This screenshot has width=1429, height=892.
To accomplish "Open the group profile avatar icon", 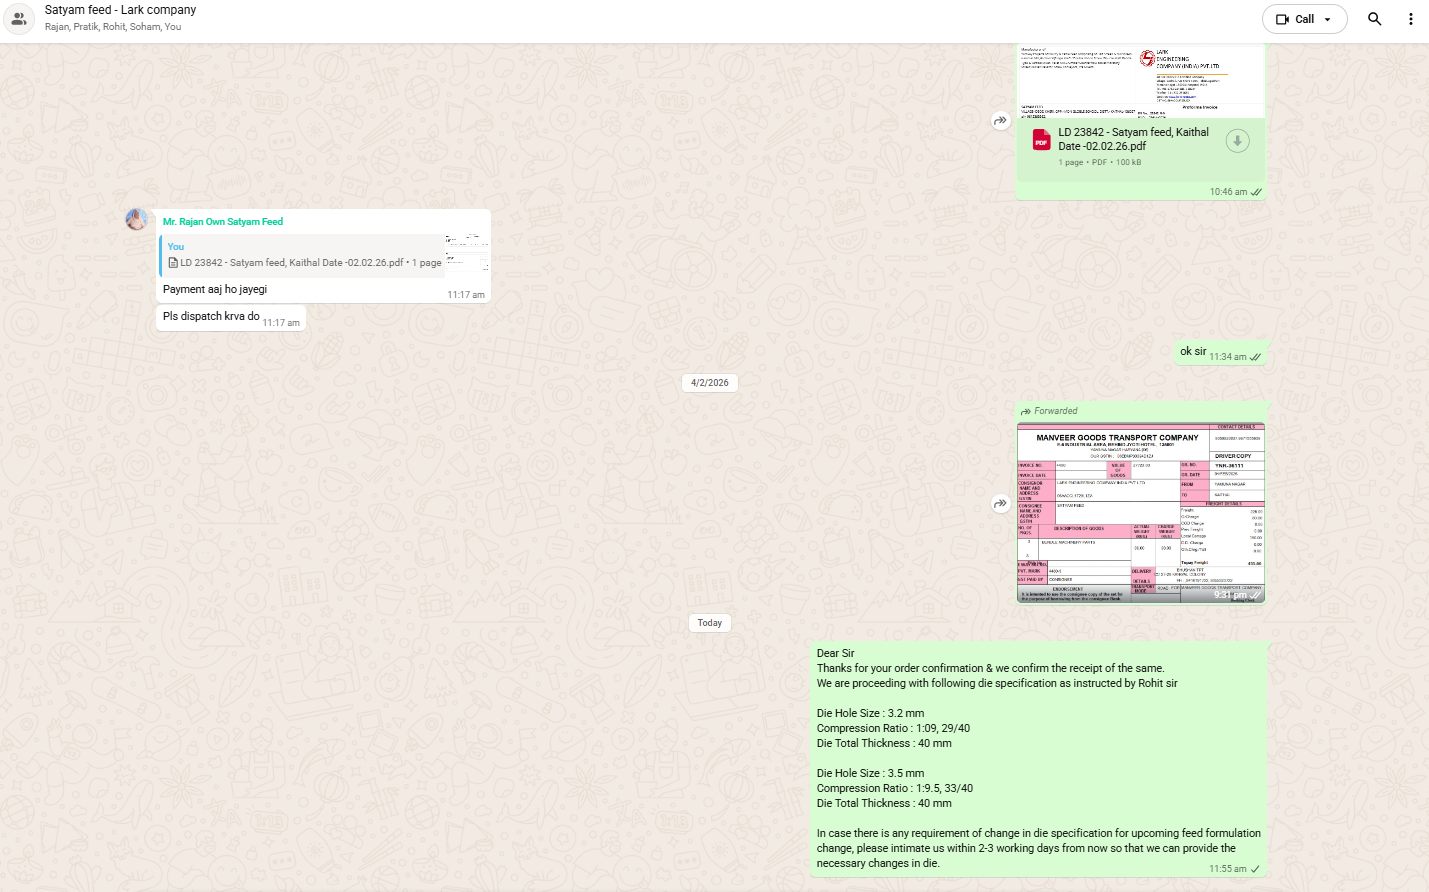I will pyautogui.click(x=19, y=19).
